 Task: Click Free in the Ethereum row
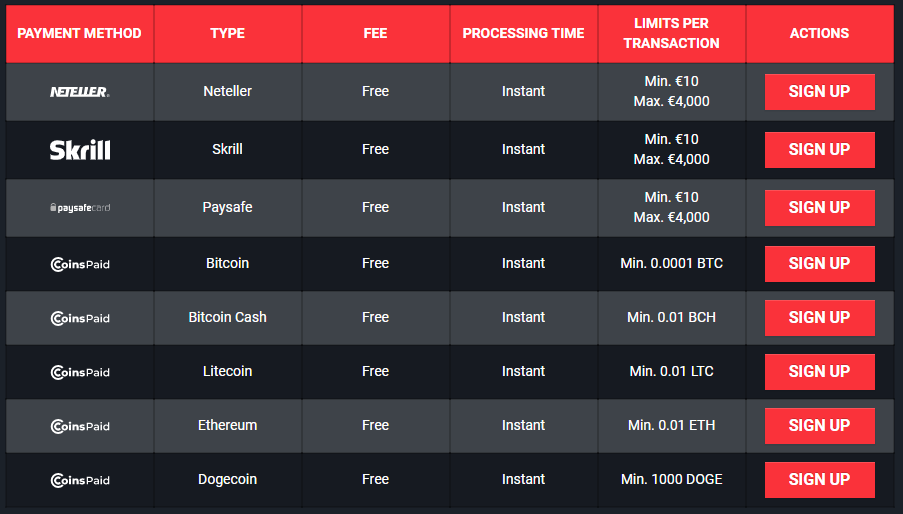point(375,426)
